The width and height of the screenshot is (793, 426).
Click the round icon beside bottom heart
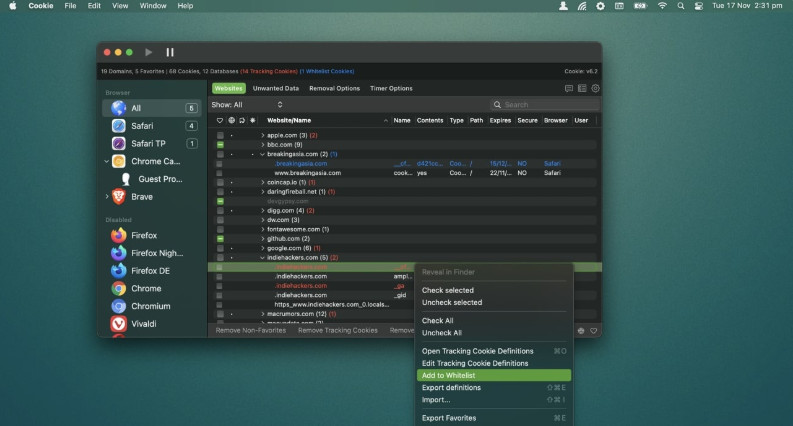[581, 331]
